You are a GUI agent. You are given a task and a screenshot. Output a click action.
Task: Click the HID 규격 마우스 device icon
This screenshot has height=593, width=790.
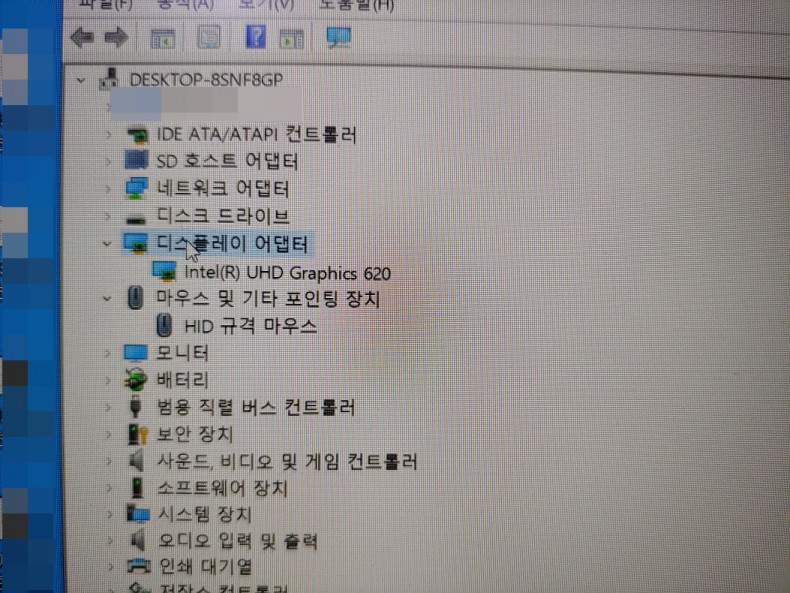[164, 326]
